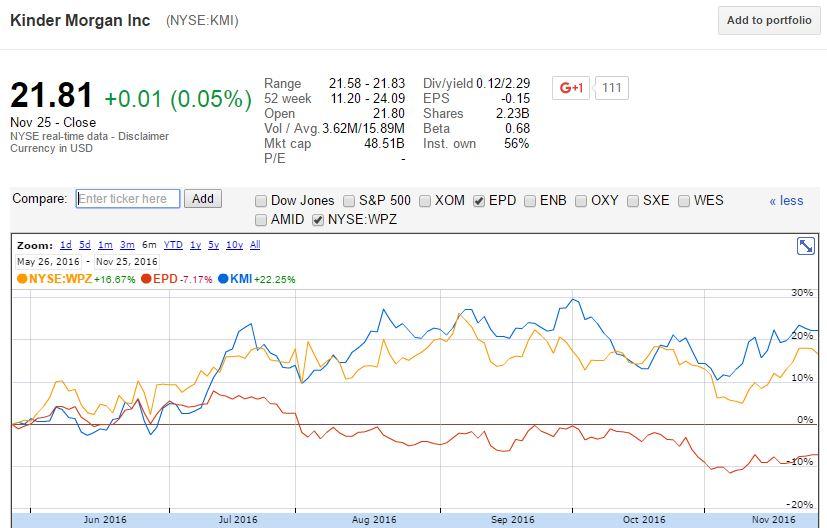Click the NYSE:WPZ legend label

tap(61, 279)
